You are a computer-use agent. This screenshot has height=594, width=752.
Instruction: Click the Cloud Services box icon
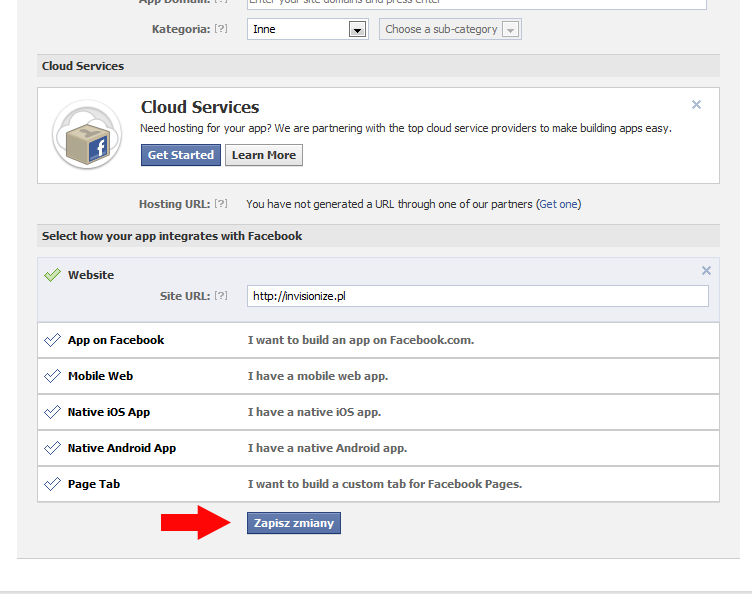[x=87, y=135]
